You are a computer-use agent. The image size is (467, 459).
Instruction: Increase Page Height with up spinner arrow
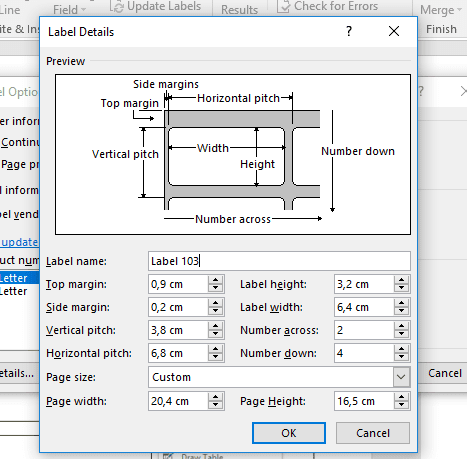coord(401,397)
